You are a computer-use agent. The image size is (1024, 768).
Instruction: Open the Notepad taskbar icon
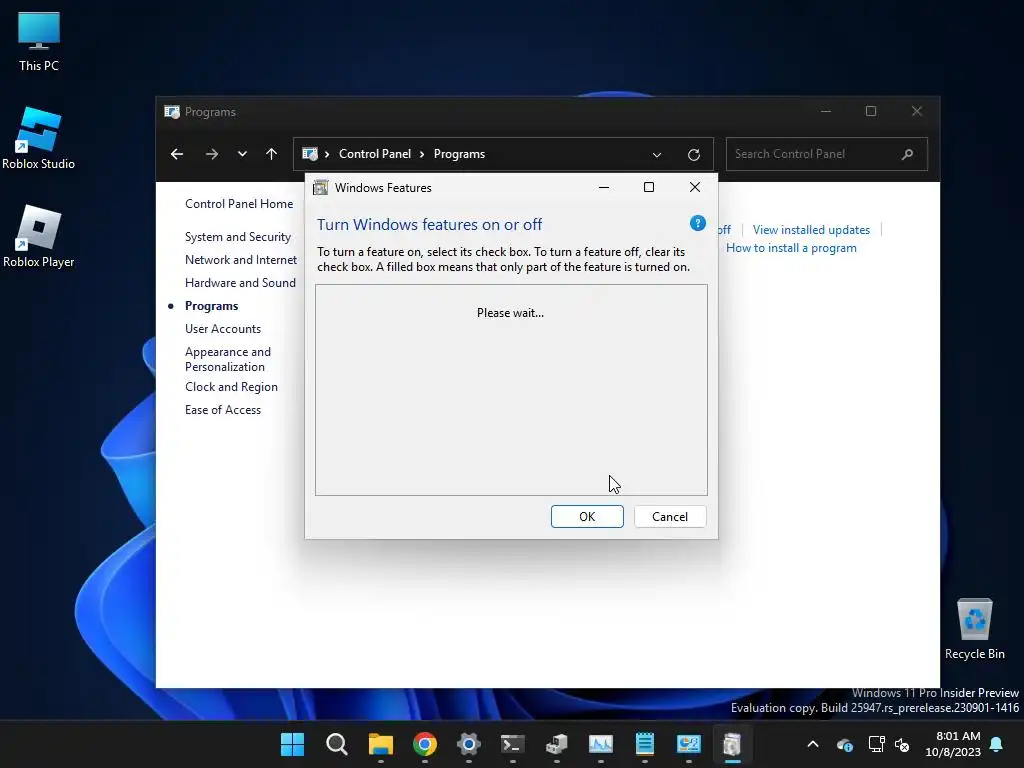coord(645,744)
